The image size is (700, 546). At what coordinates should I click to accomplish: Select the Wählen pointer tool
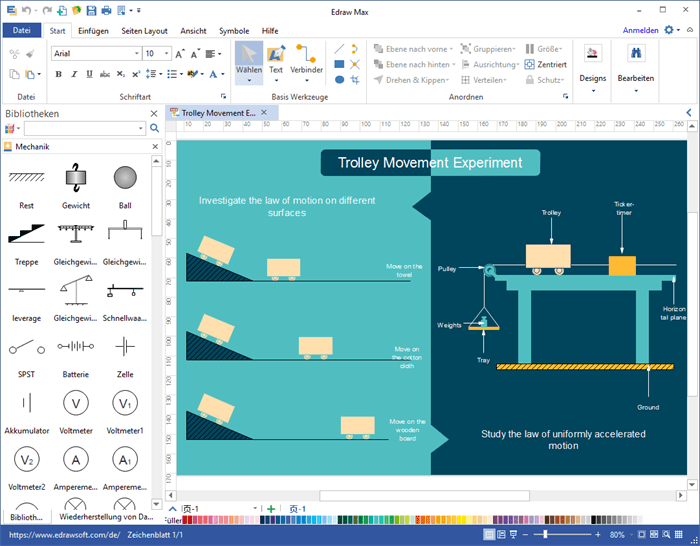[249, 63]
